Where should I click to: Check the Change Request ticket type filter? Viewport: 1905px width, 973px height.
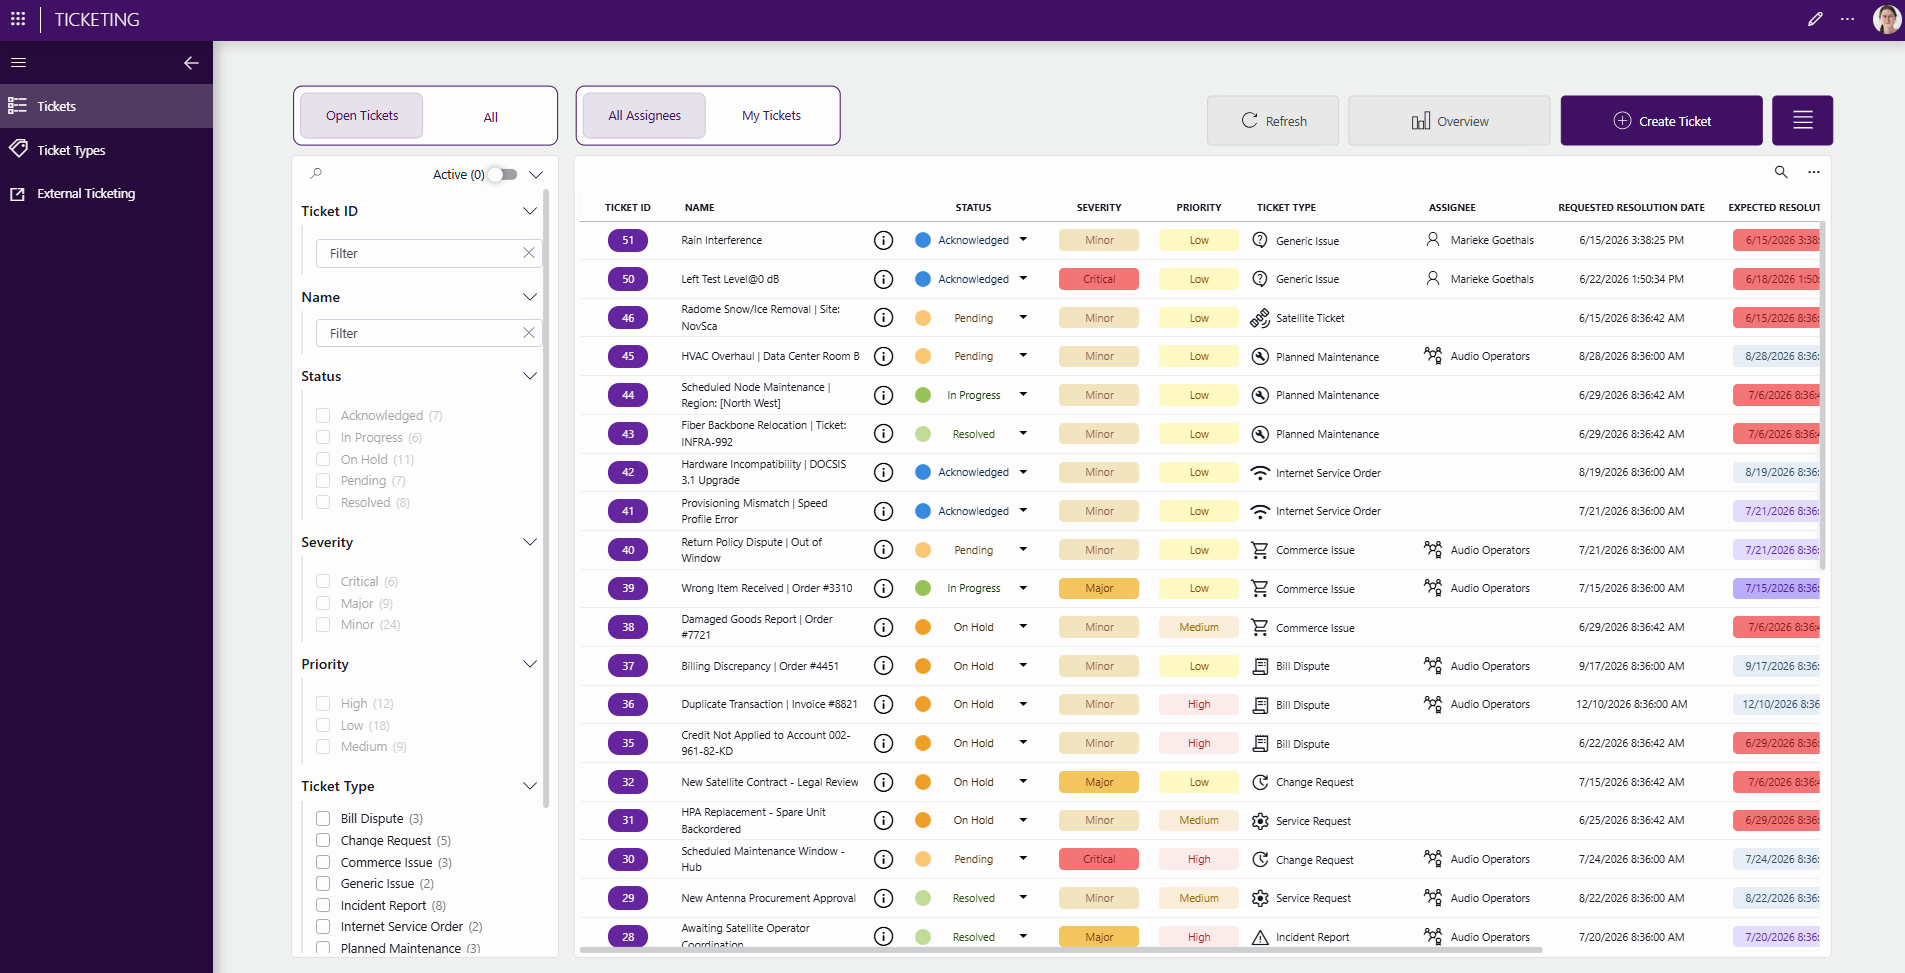click(x=323, y=840)
